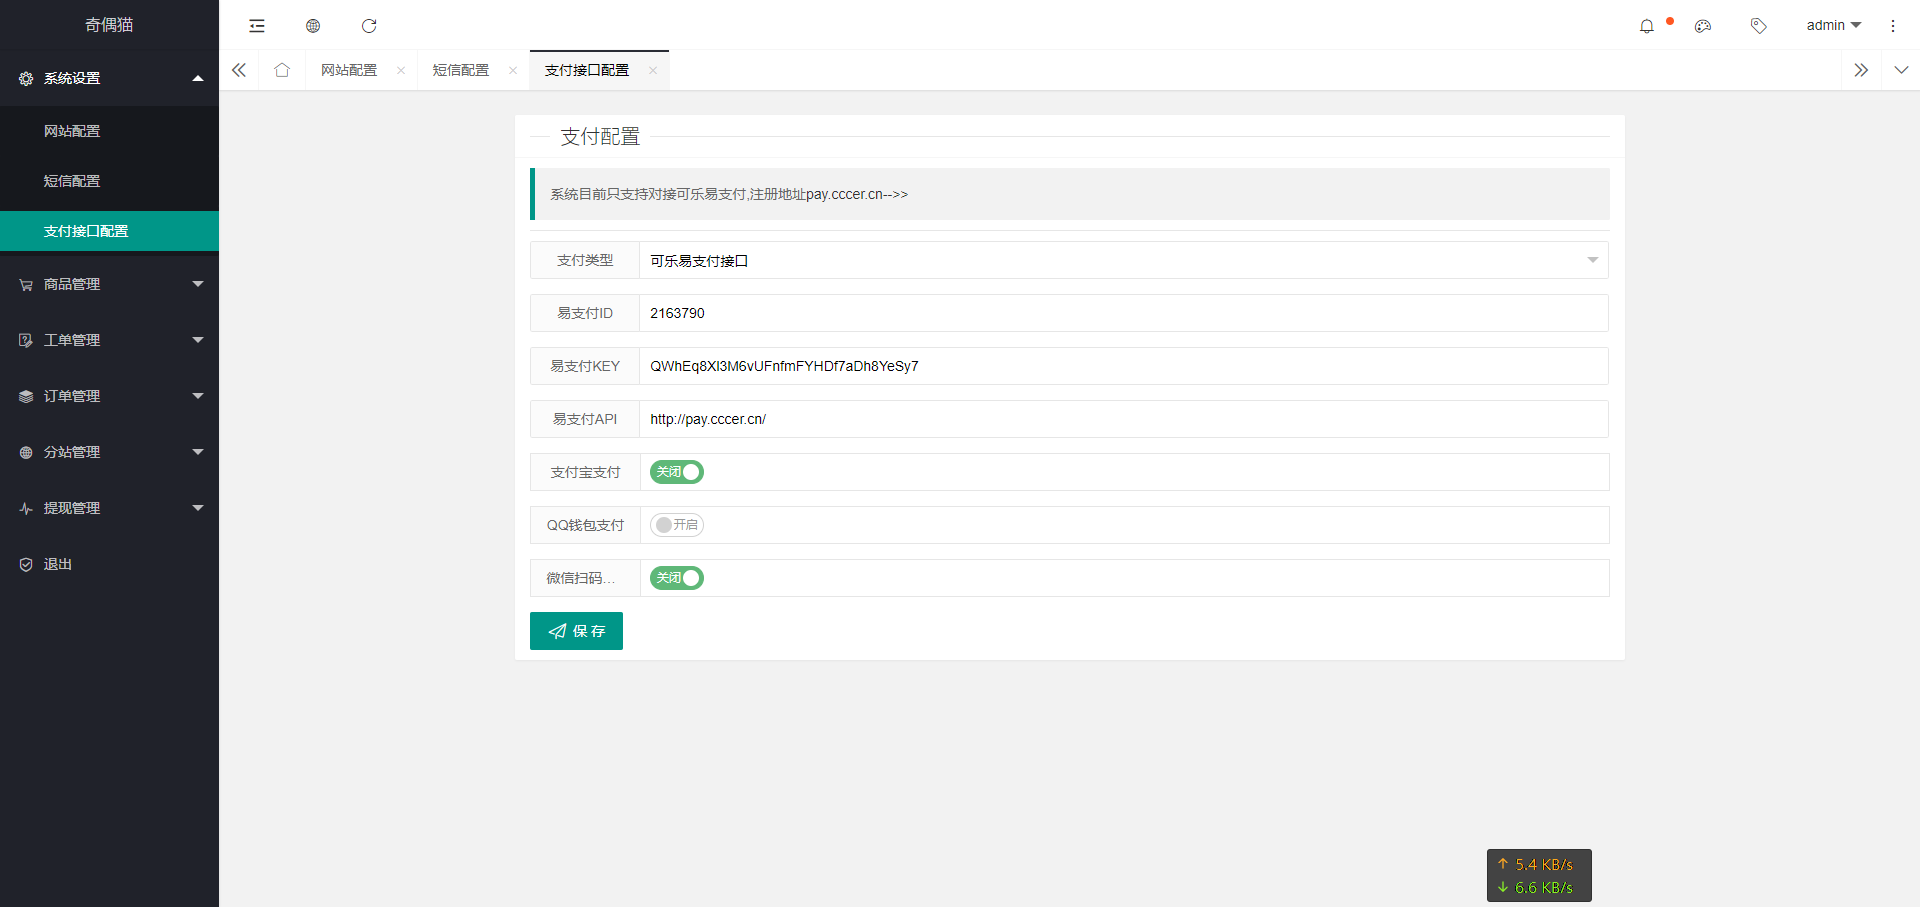Expand the 订单管理 menu group
The image size is (1920, 907).
point(198,396)
